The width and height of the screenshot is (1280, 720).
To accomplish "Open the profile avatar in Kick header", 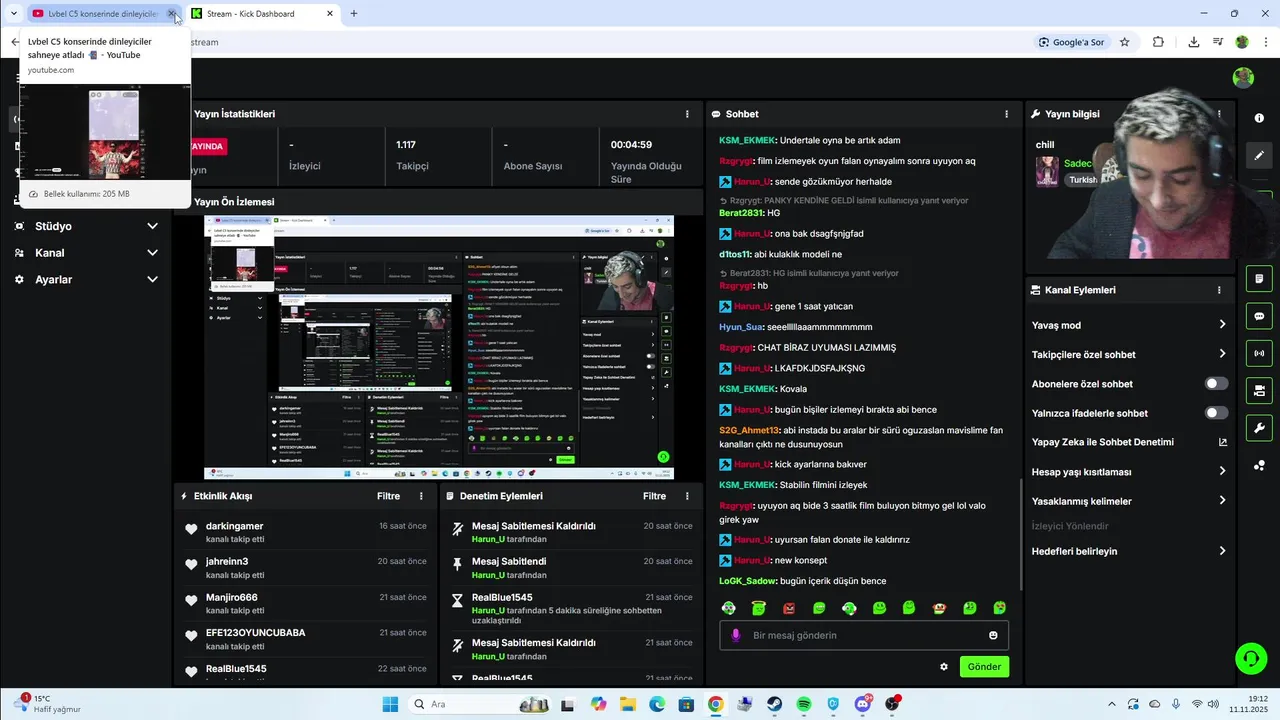I will coord(1243,78).
